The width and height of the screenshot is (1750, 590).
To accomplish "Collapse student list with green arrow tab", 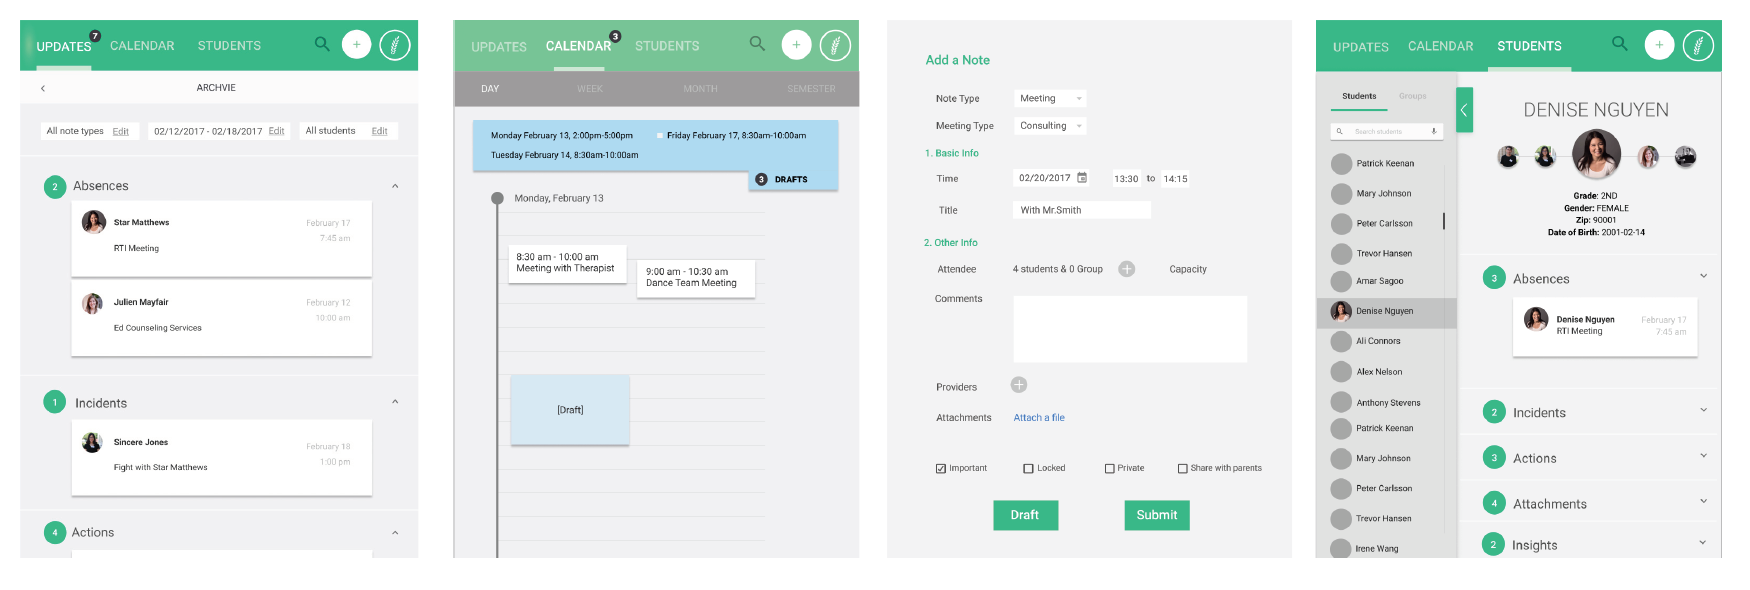I will (x=1464, y=110).
